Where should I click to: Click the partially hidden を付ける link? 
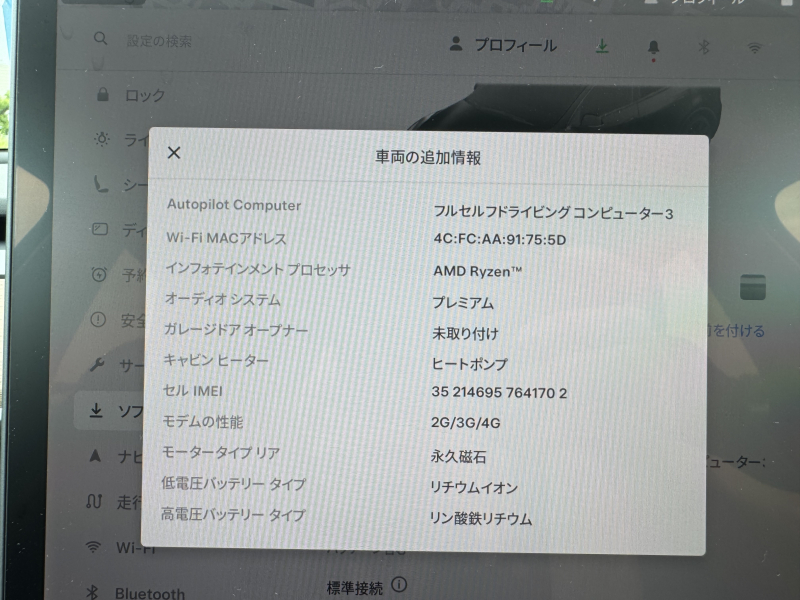736,331
